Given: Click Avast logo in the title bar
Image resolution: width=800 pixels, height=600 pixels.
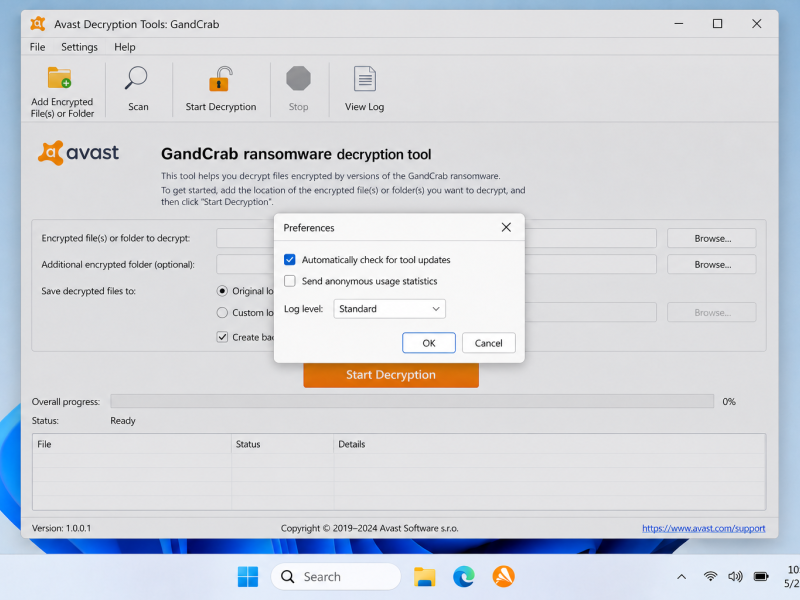Looking at the screenshot, I should click(x=38, y=23).
